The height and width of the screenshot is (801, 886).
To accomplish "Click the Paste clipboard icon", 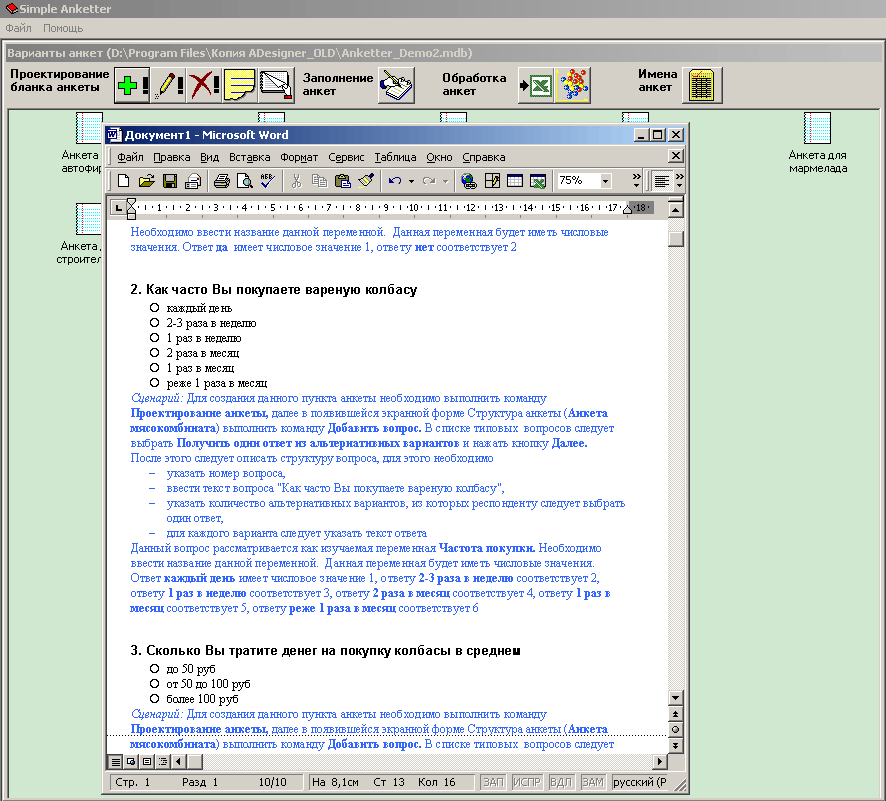I will 342,181.
